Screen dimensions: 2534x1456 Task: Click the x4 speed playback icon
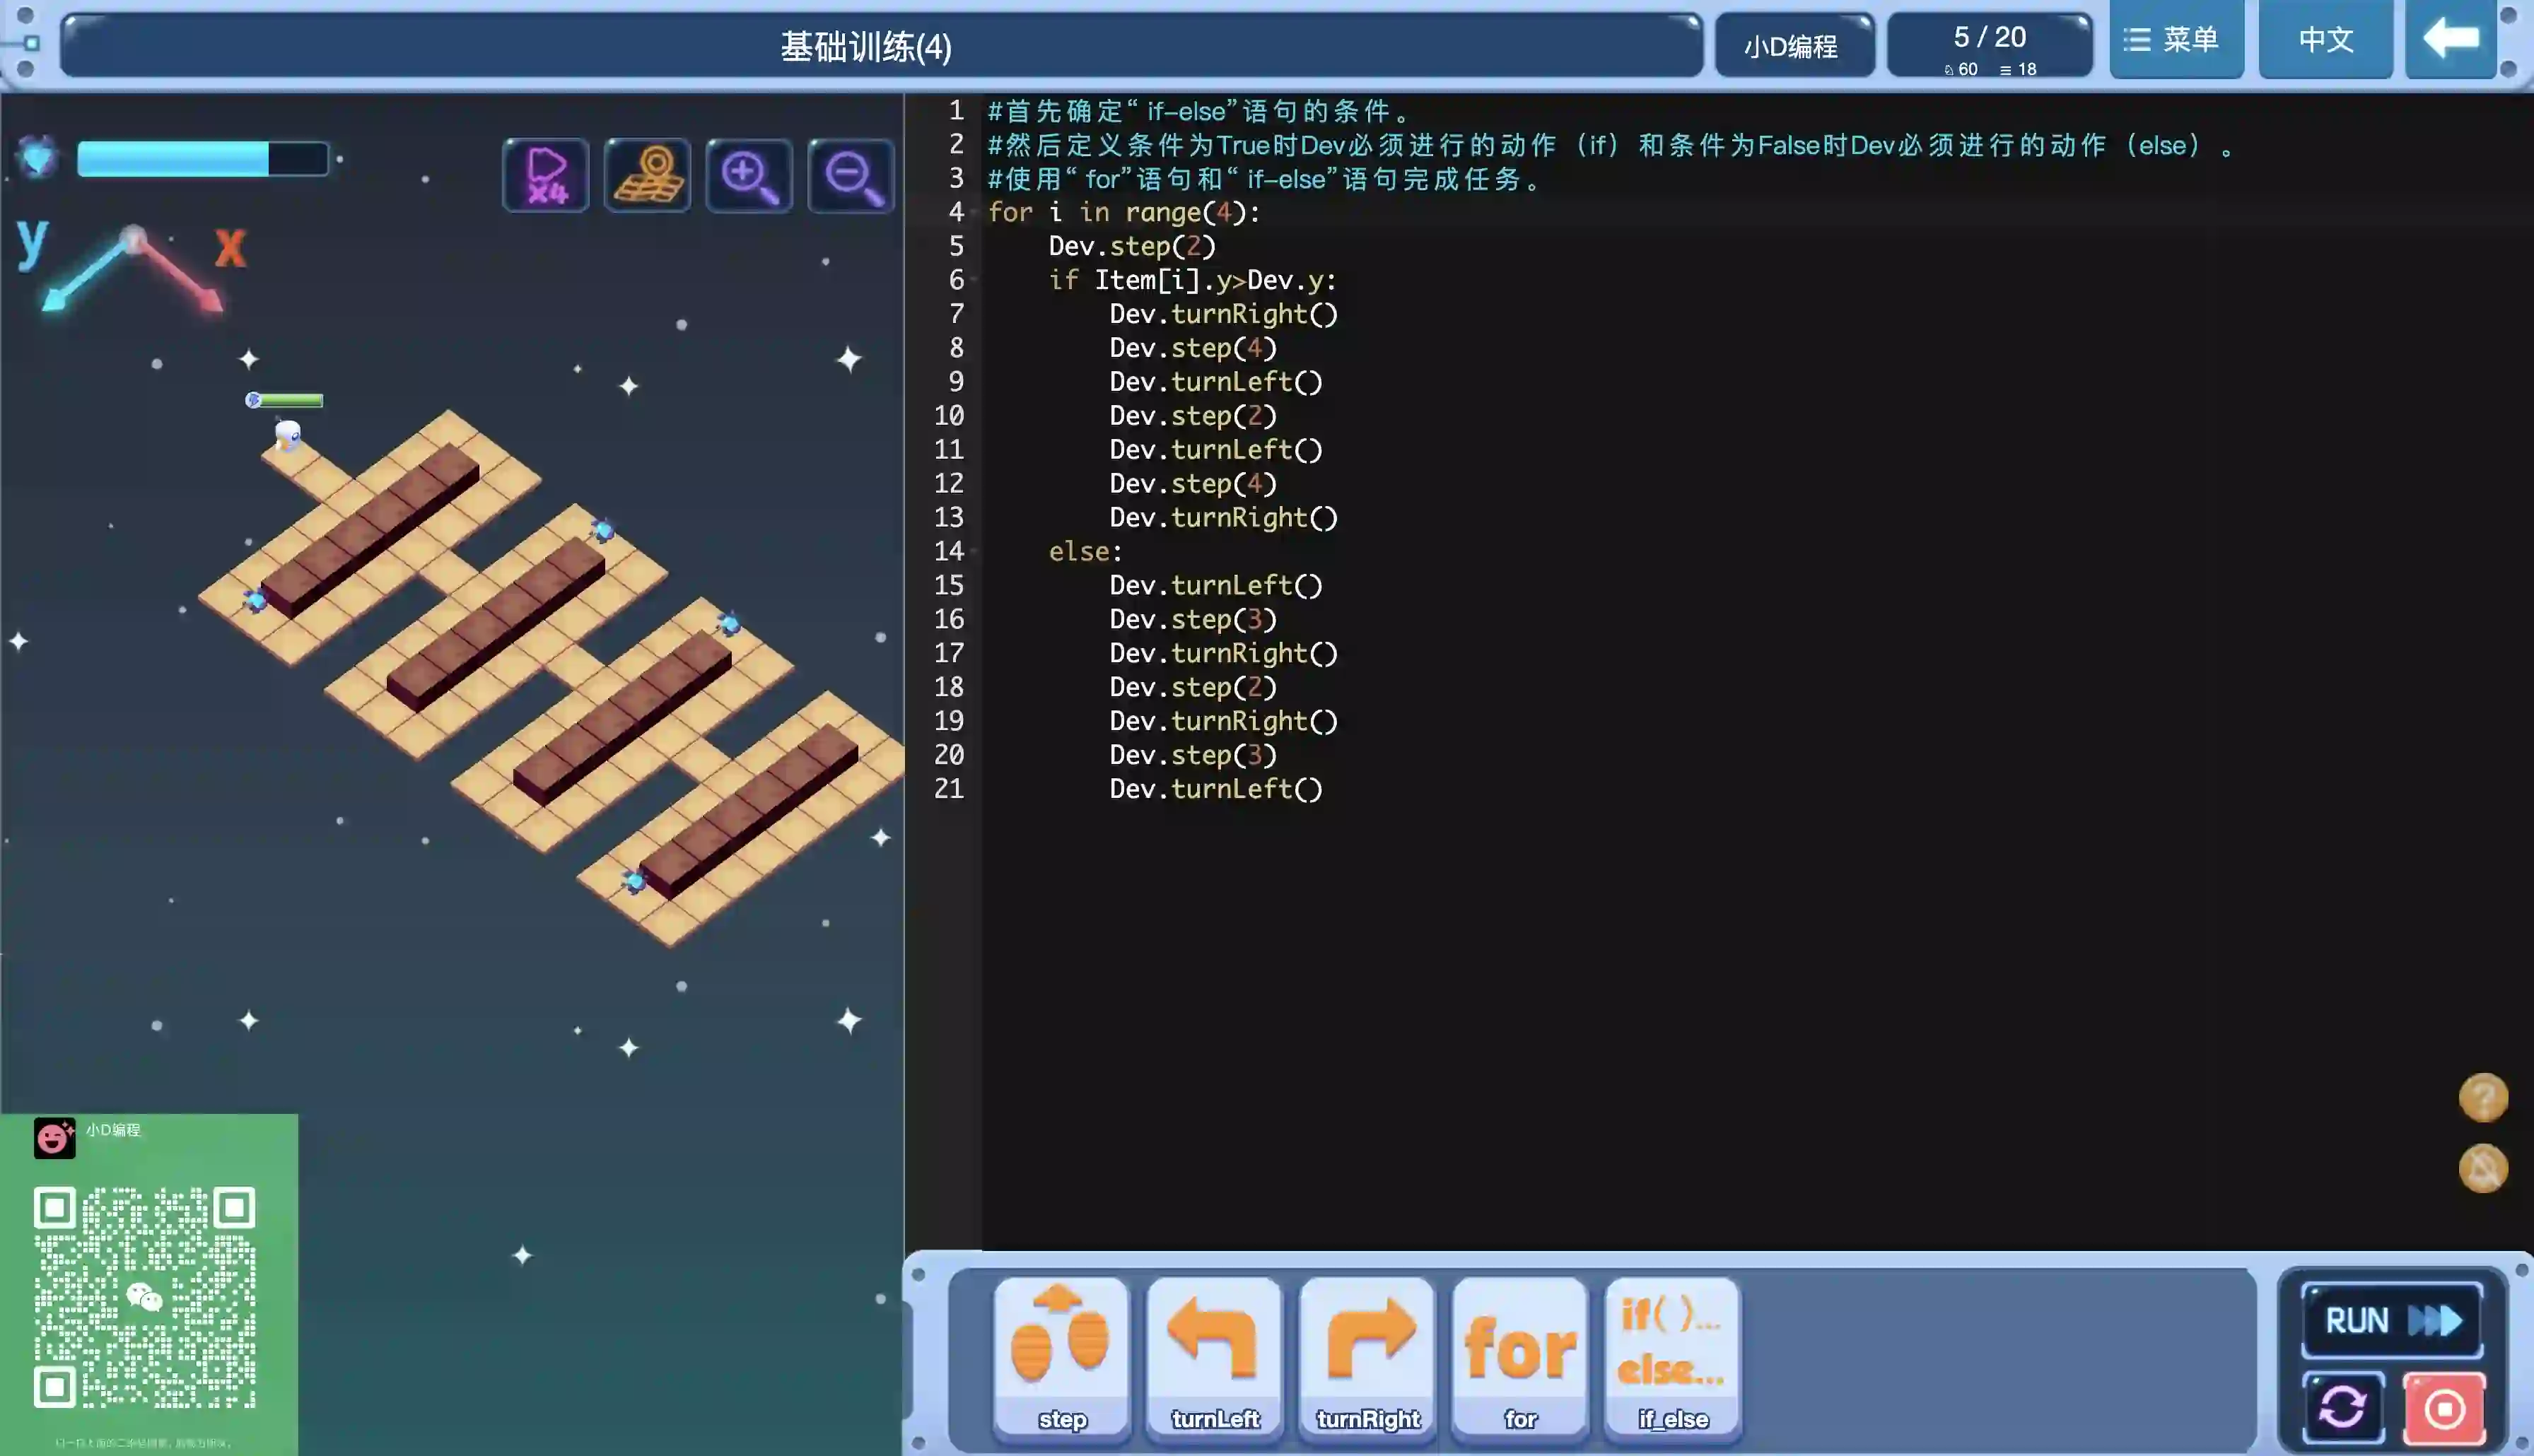(546, 175)
